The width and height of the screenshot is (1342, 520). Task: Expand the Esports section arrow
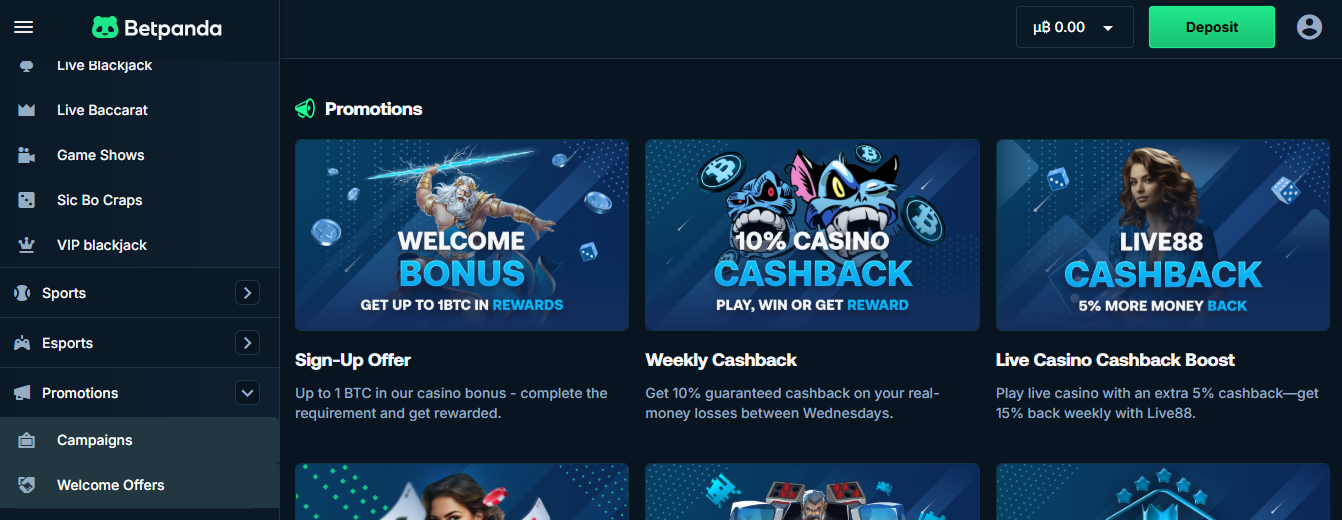[x=247, y=343]
